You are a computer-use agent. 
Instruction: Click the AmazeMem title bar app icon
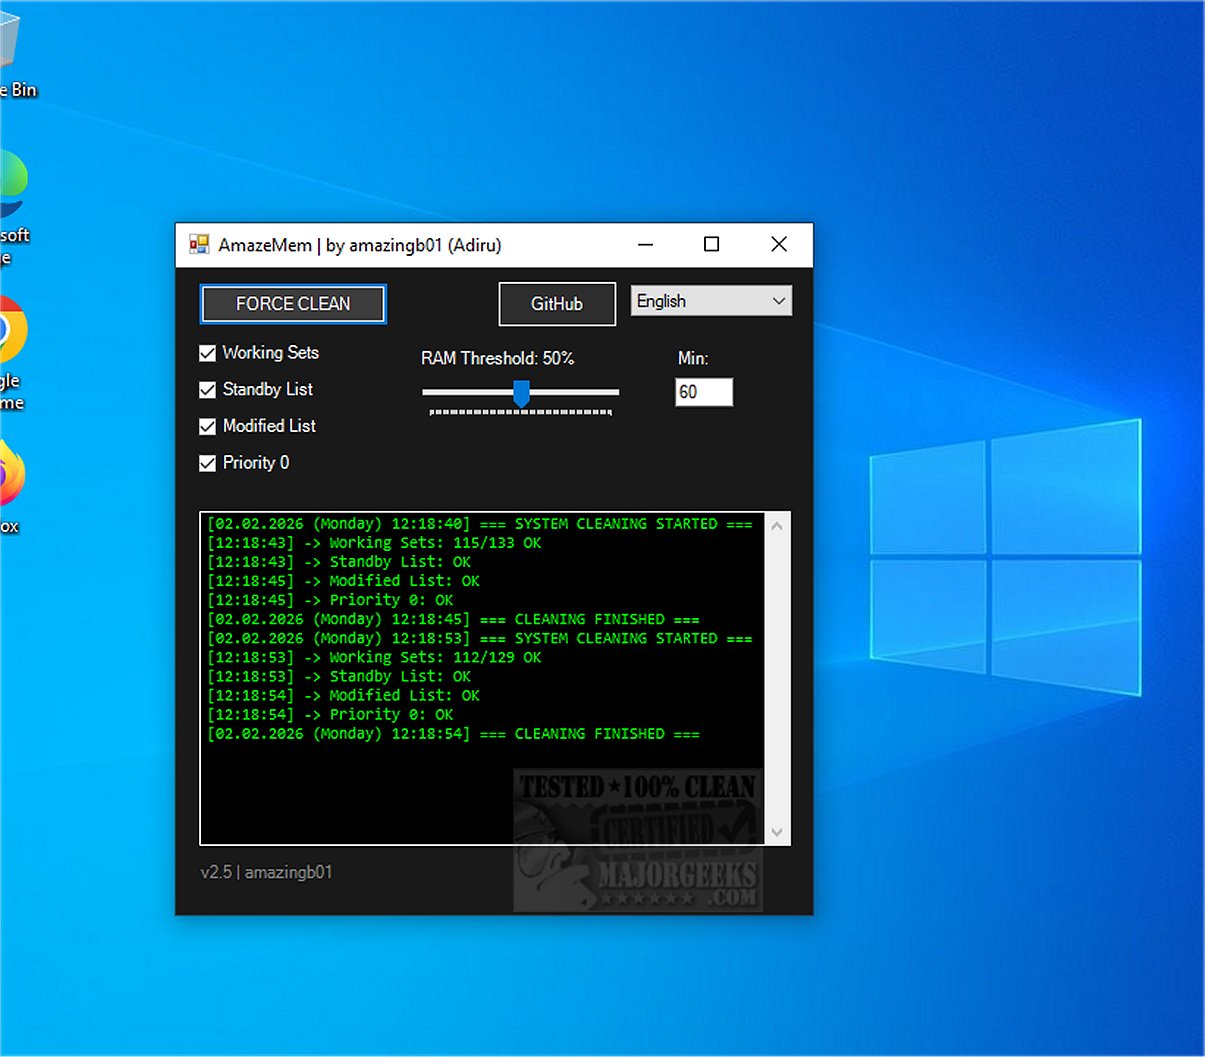click(199, 245)
